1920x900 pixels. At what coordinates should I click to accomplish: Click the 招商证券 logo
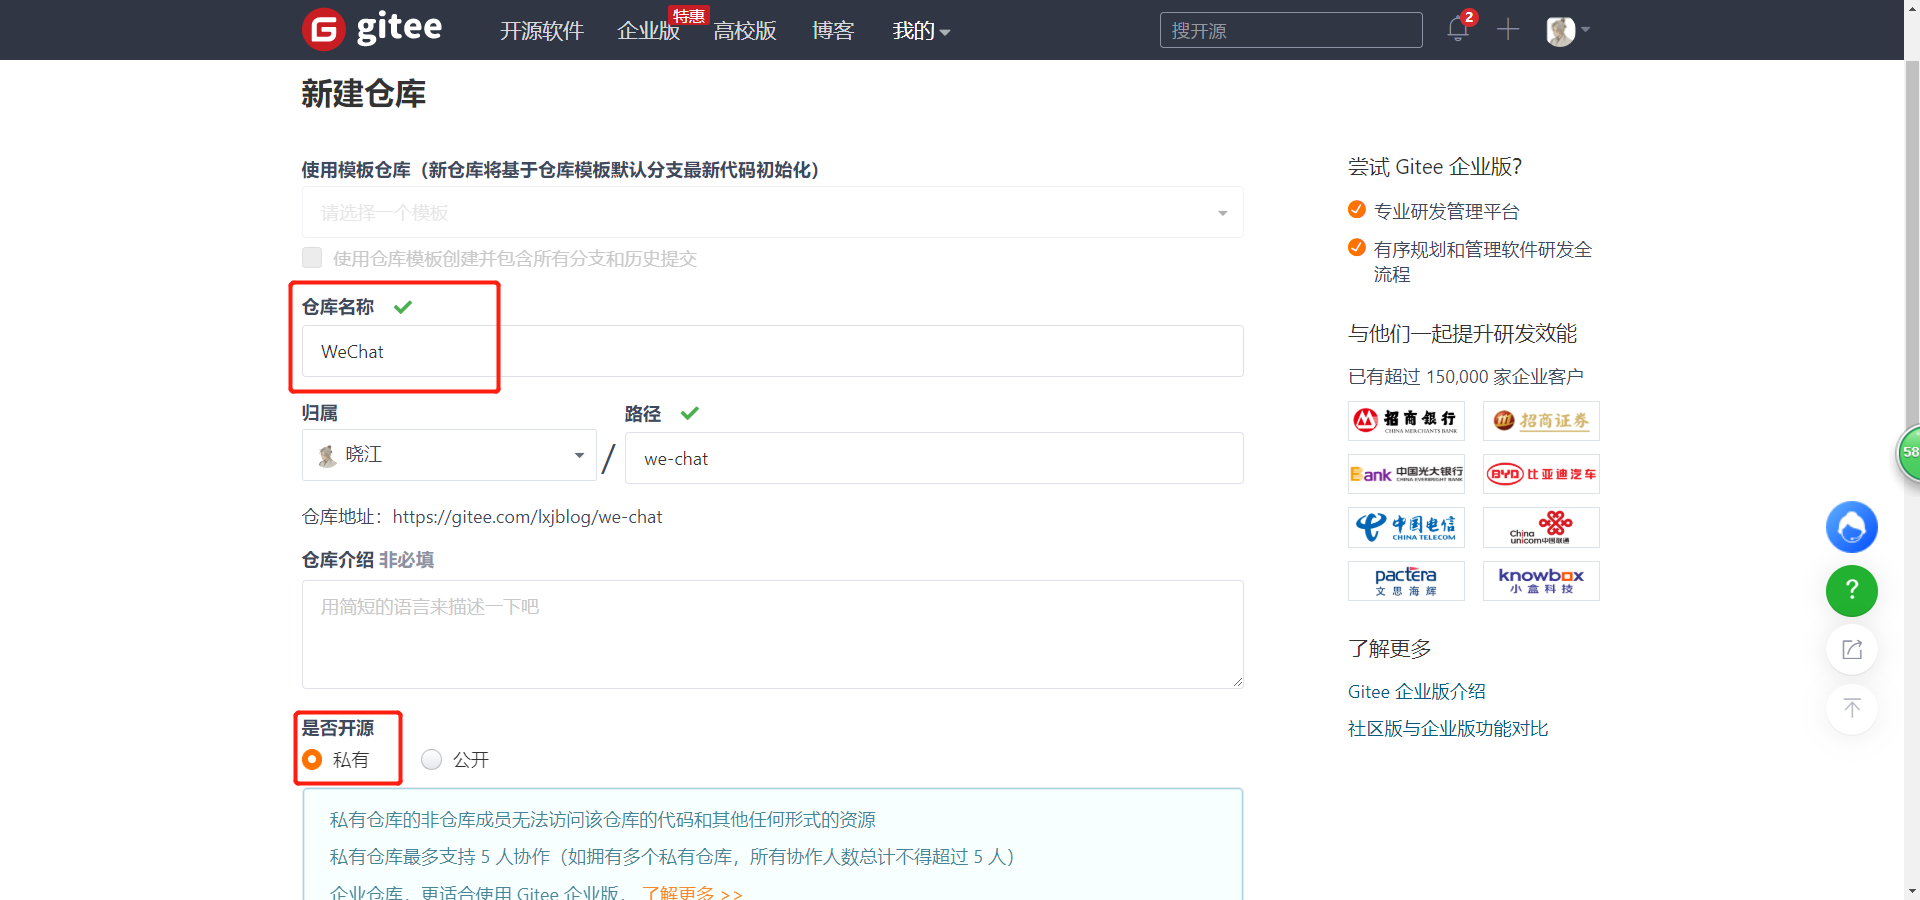(x=1541, y=421)
